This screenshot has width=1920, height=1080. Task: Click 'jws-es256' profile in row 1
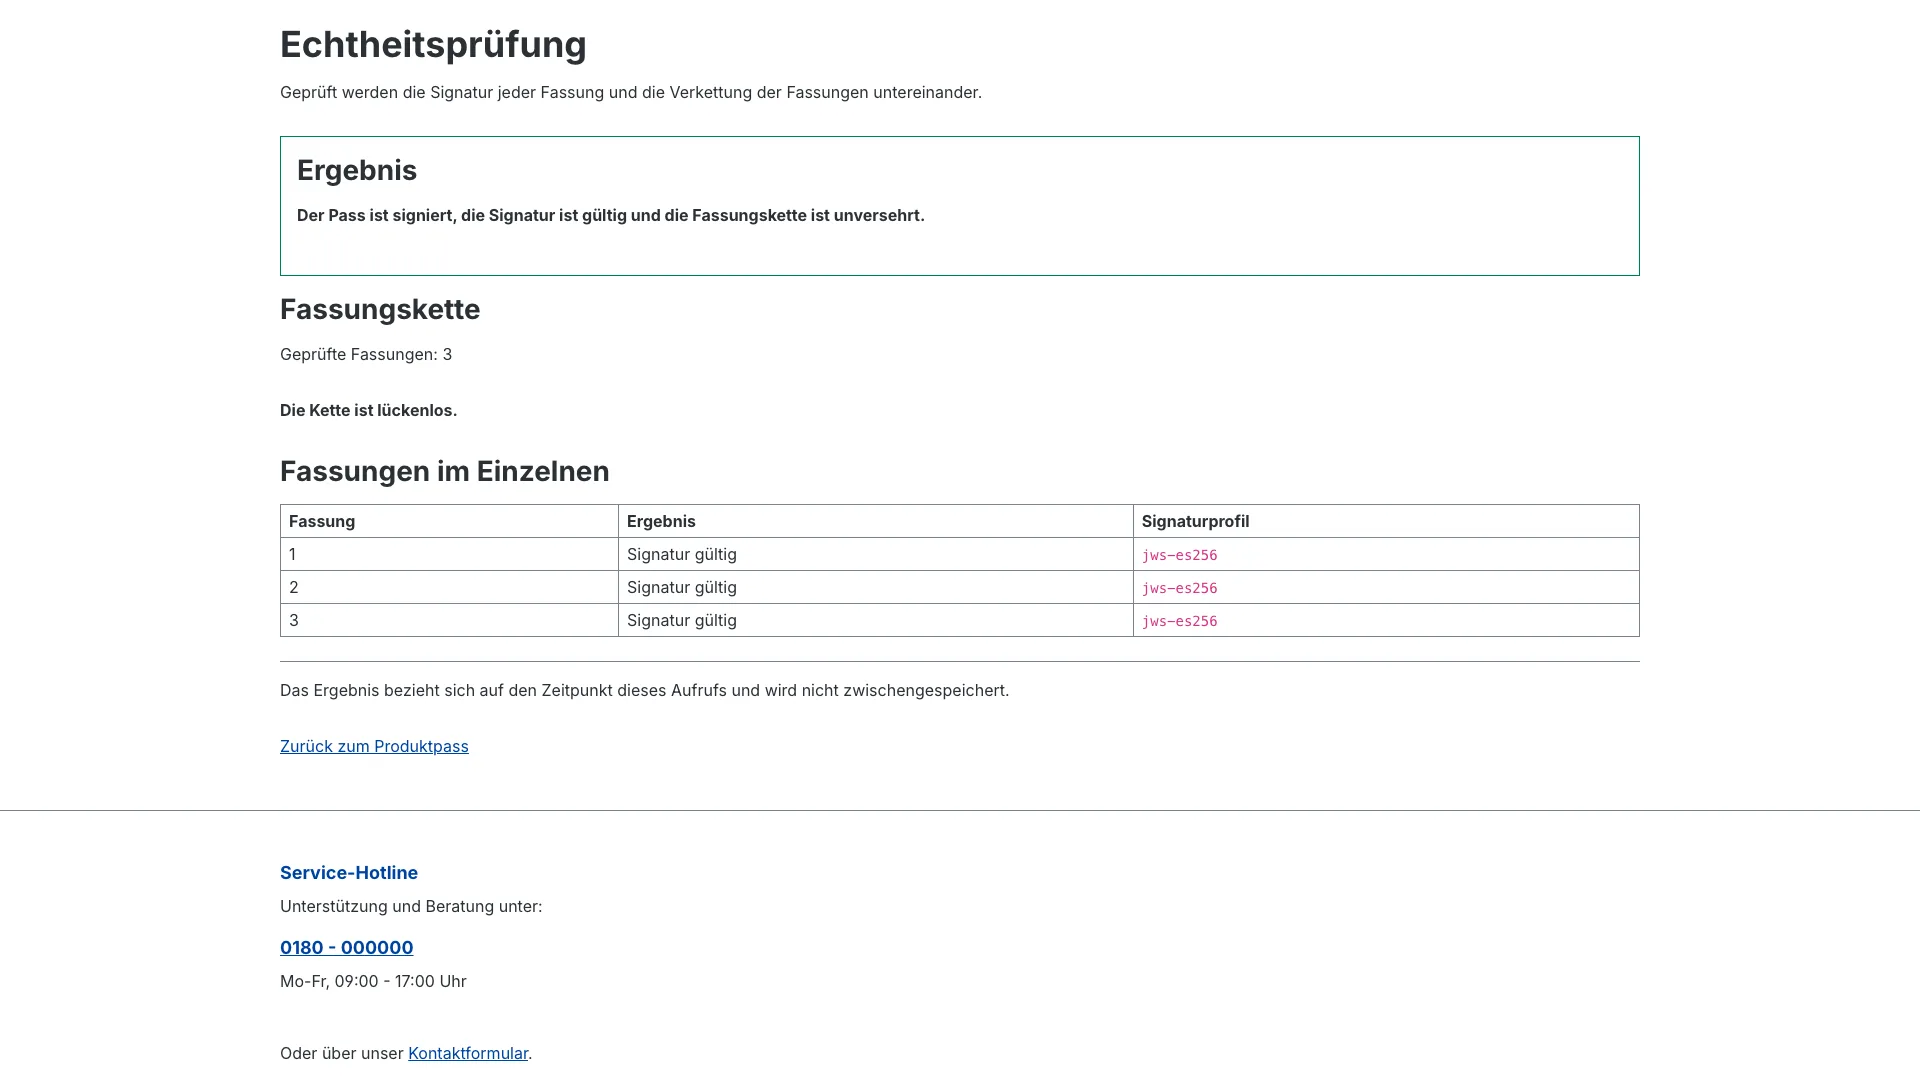tap(1179, 555)
